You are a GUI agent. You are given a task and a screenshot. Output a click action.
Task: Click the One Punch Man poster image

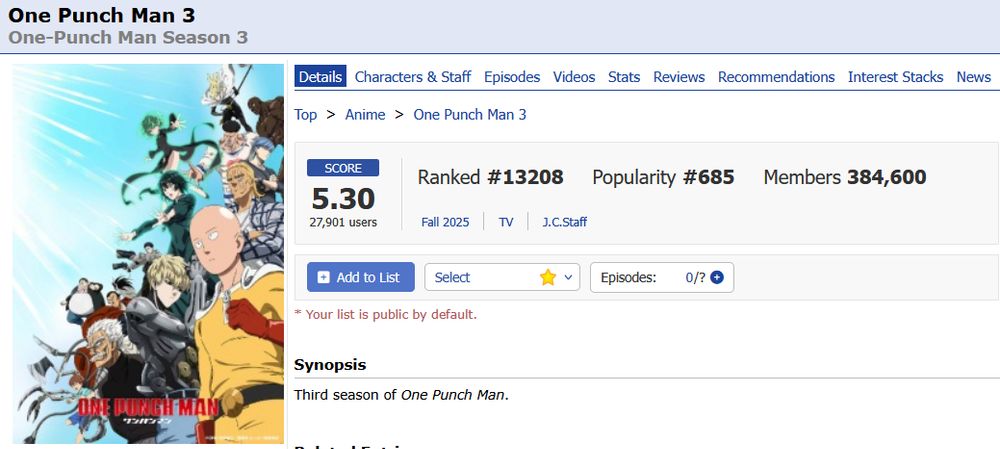pyautogui.click(x=148, y=254)
